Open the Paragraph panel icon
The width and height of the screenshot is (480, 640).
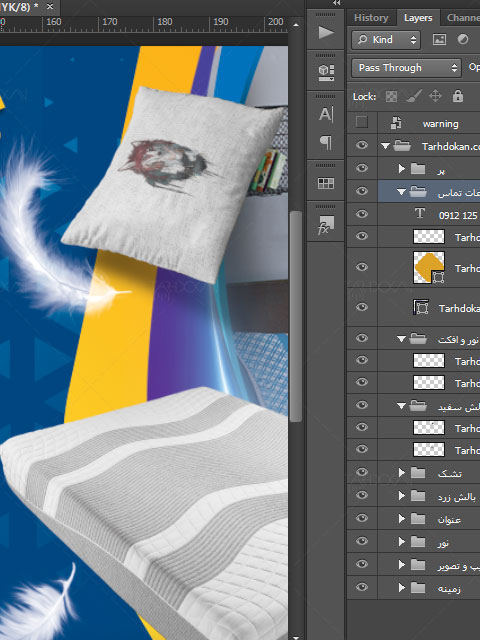point(325,142)
